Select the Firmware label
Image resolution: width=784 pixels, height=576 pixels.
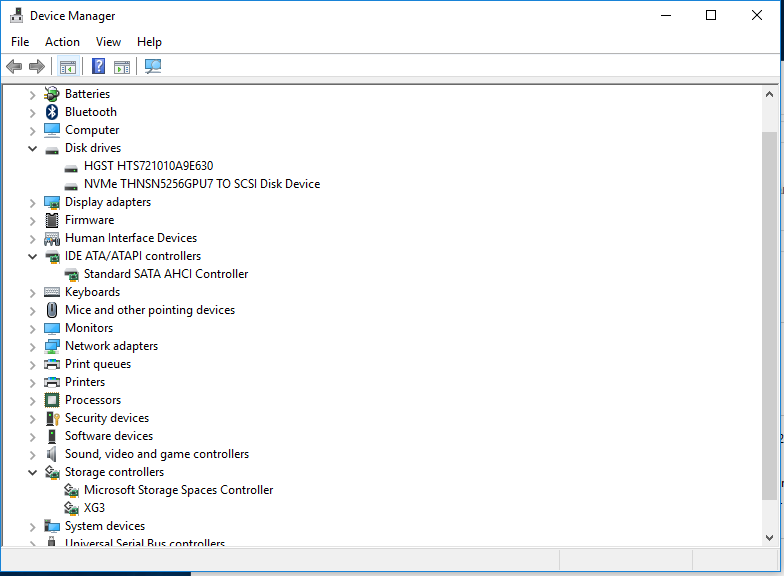coord(90,220)
